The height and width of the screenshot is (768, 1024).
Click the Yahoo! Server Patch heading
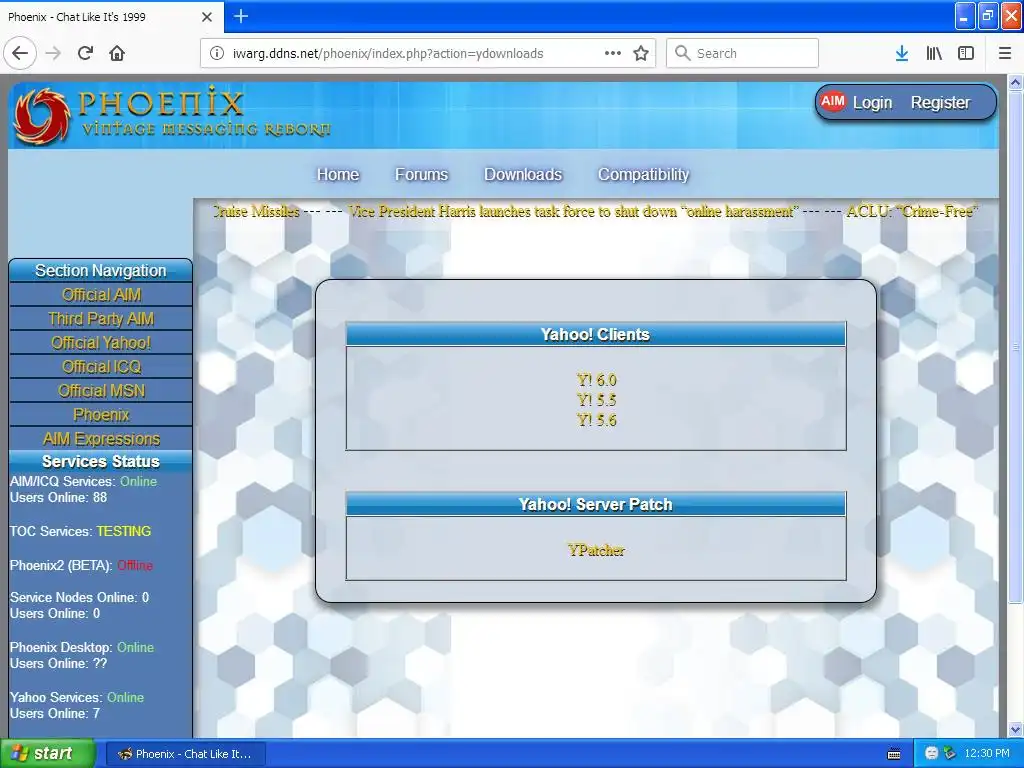coord(596,504)
